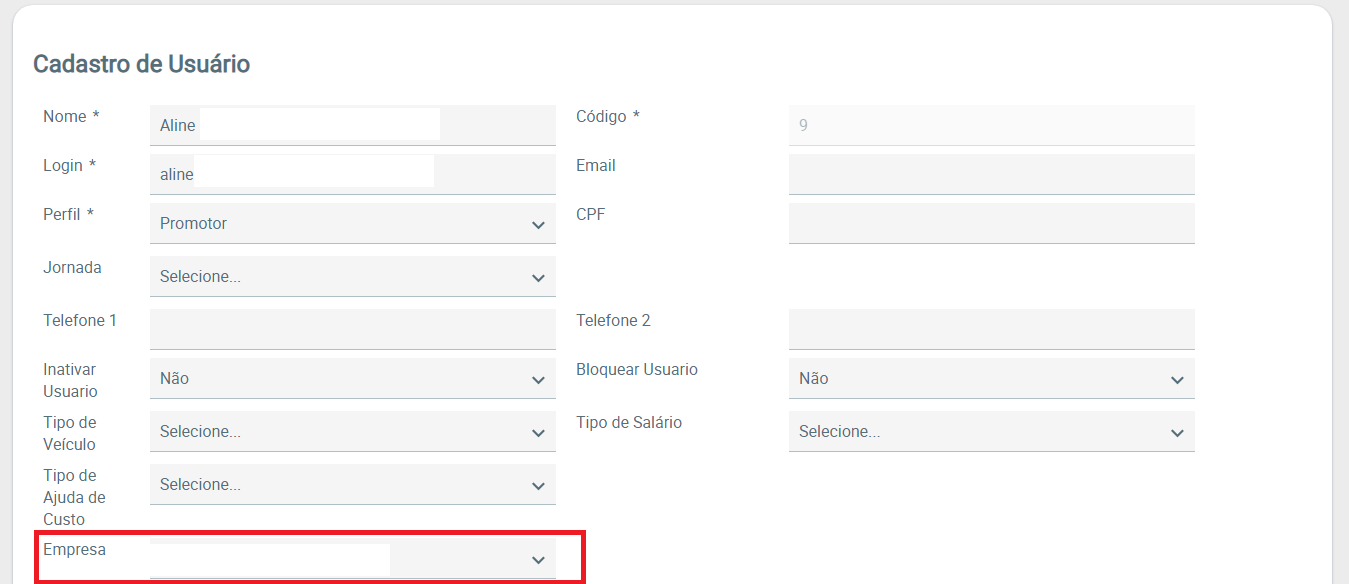1349x584 pixels.
Task: Expand the Tipo de Salário dropdown
Action: (990, 432)
